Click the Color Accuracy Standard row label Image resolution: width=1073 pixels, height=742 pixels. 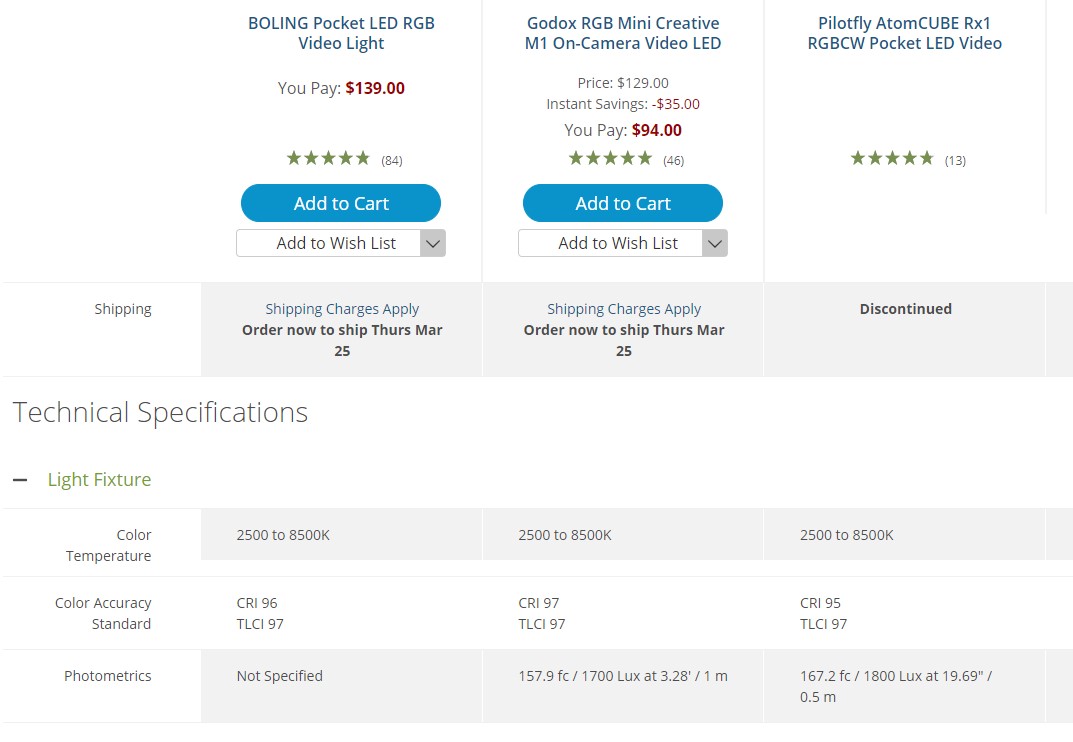pos(103,613)
